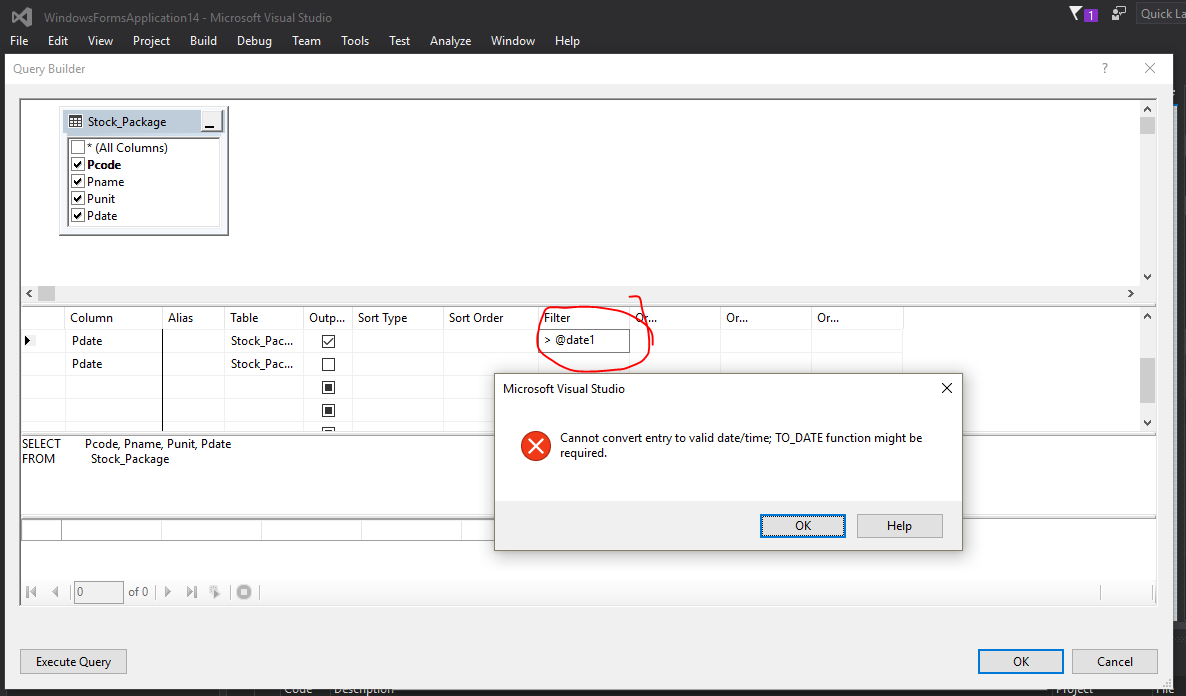Open Query Builder help question mark
The height and width of the screenshot is (696, 1186).
point(1105,68)
